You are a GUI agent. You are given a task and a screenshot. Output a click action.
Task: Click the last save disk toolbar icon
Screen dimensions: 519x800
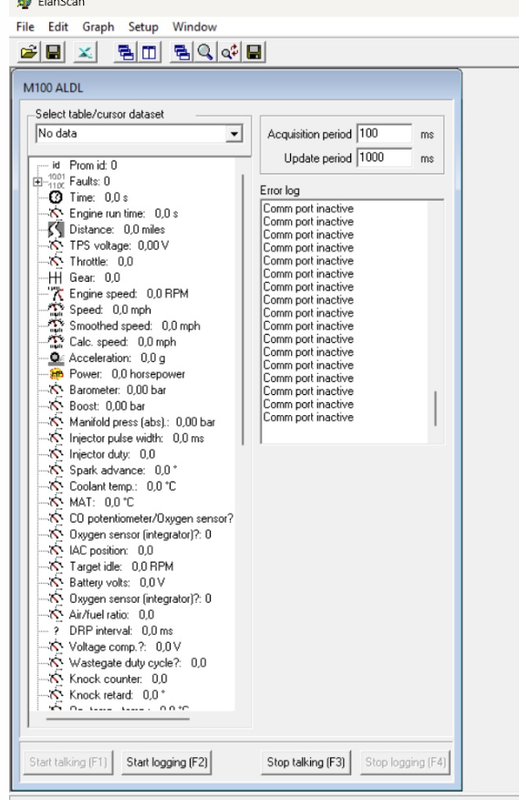pyautogui.click(x=254, y=52)
